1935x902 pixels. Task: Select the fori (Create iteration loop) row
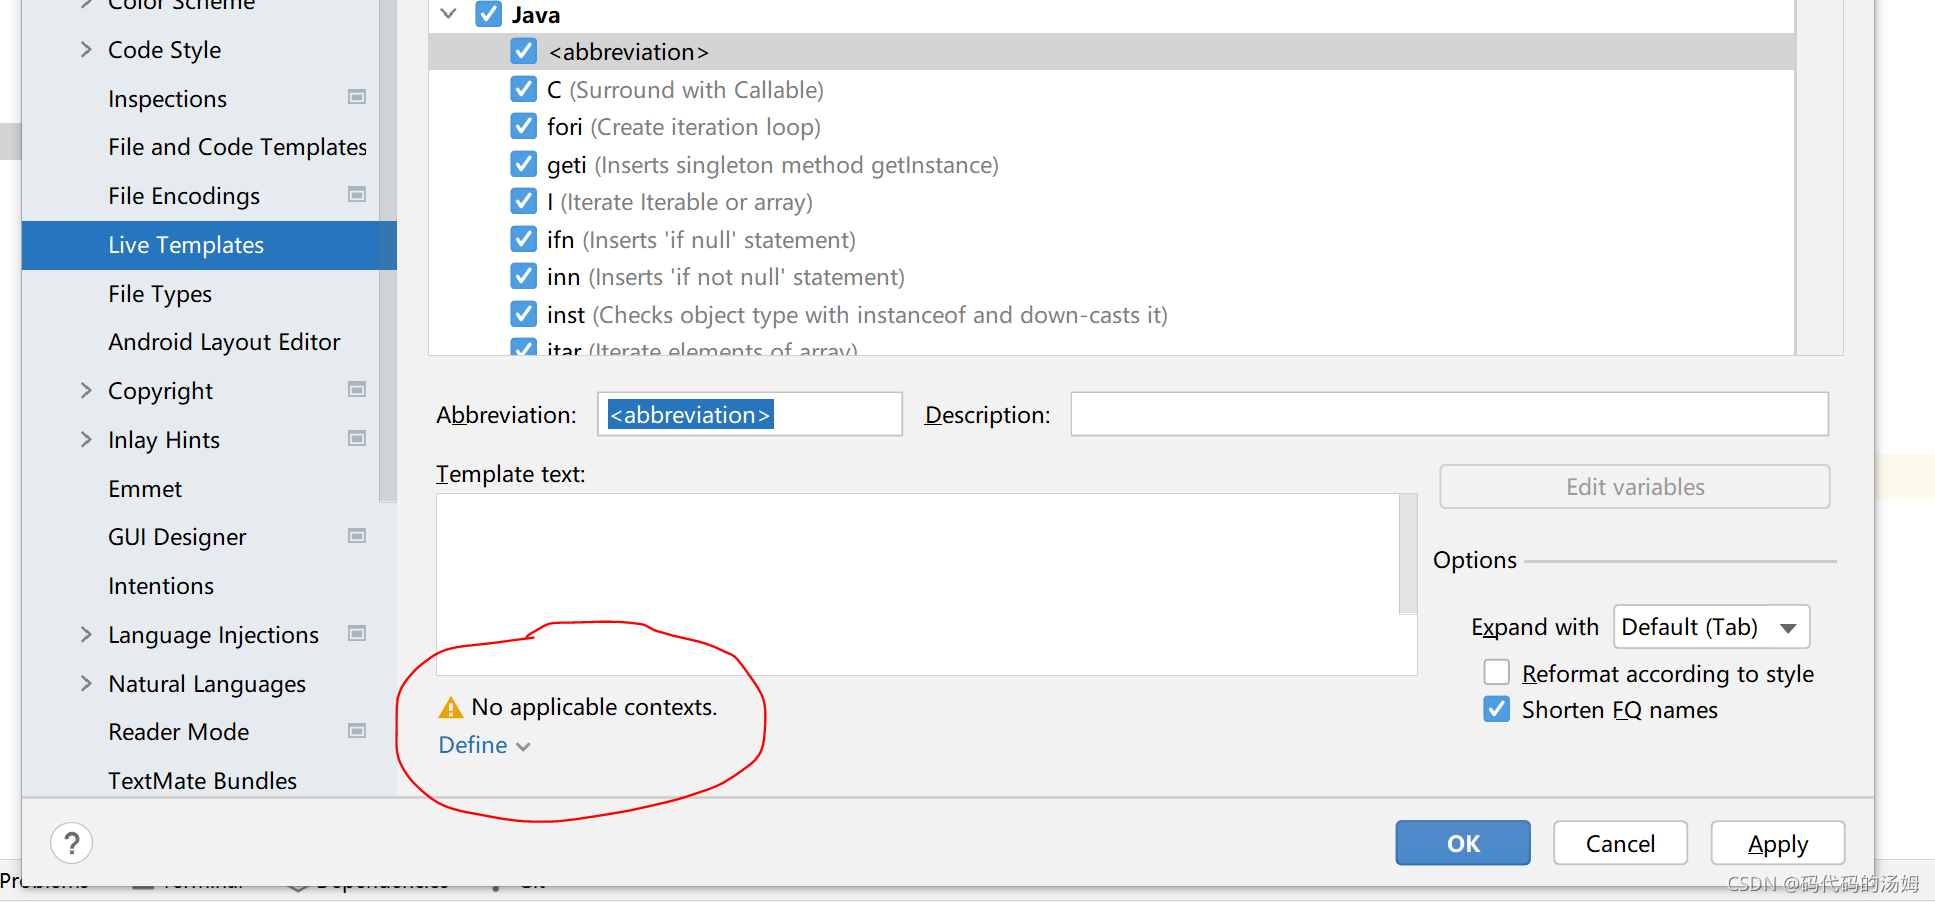tap(1112, 127)
